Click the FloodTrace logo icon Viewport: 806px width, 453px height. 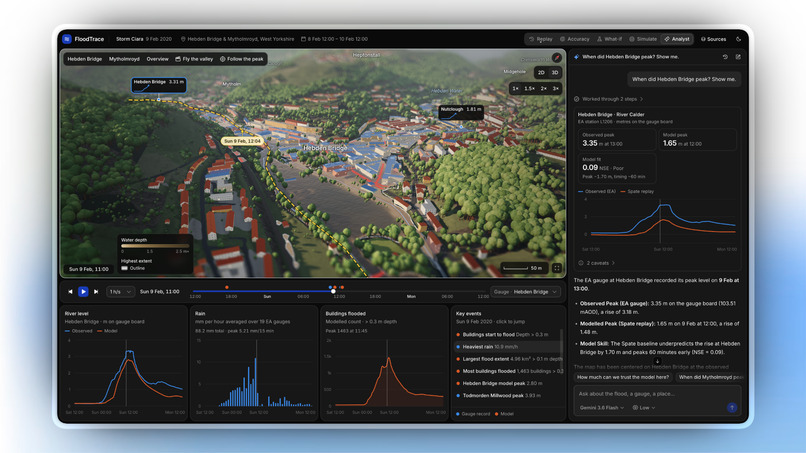coord(67,39)
